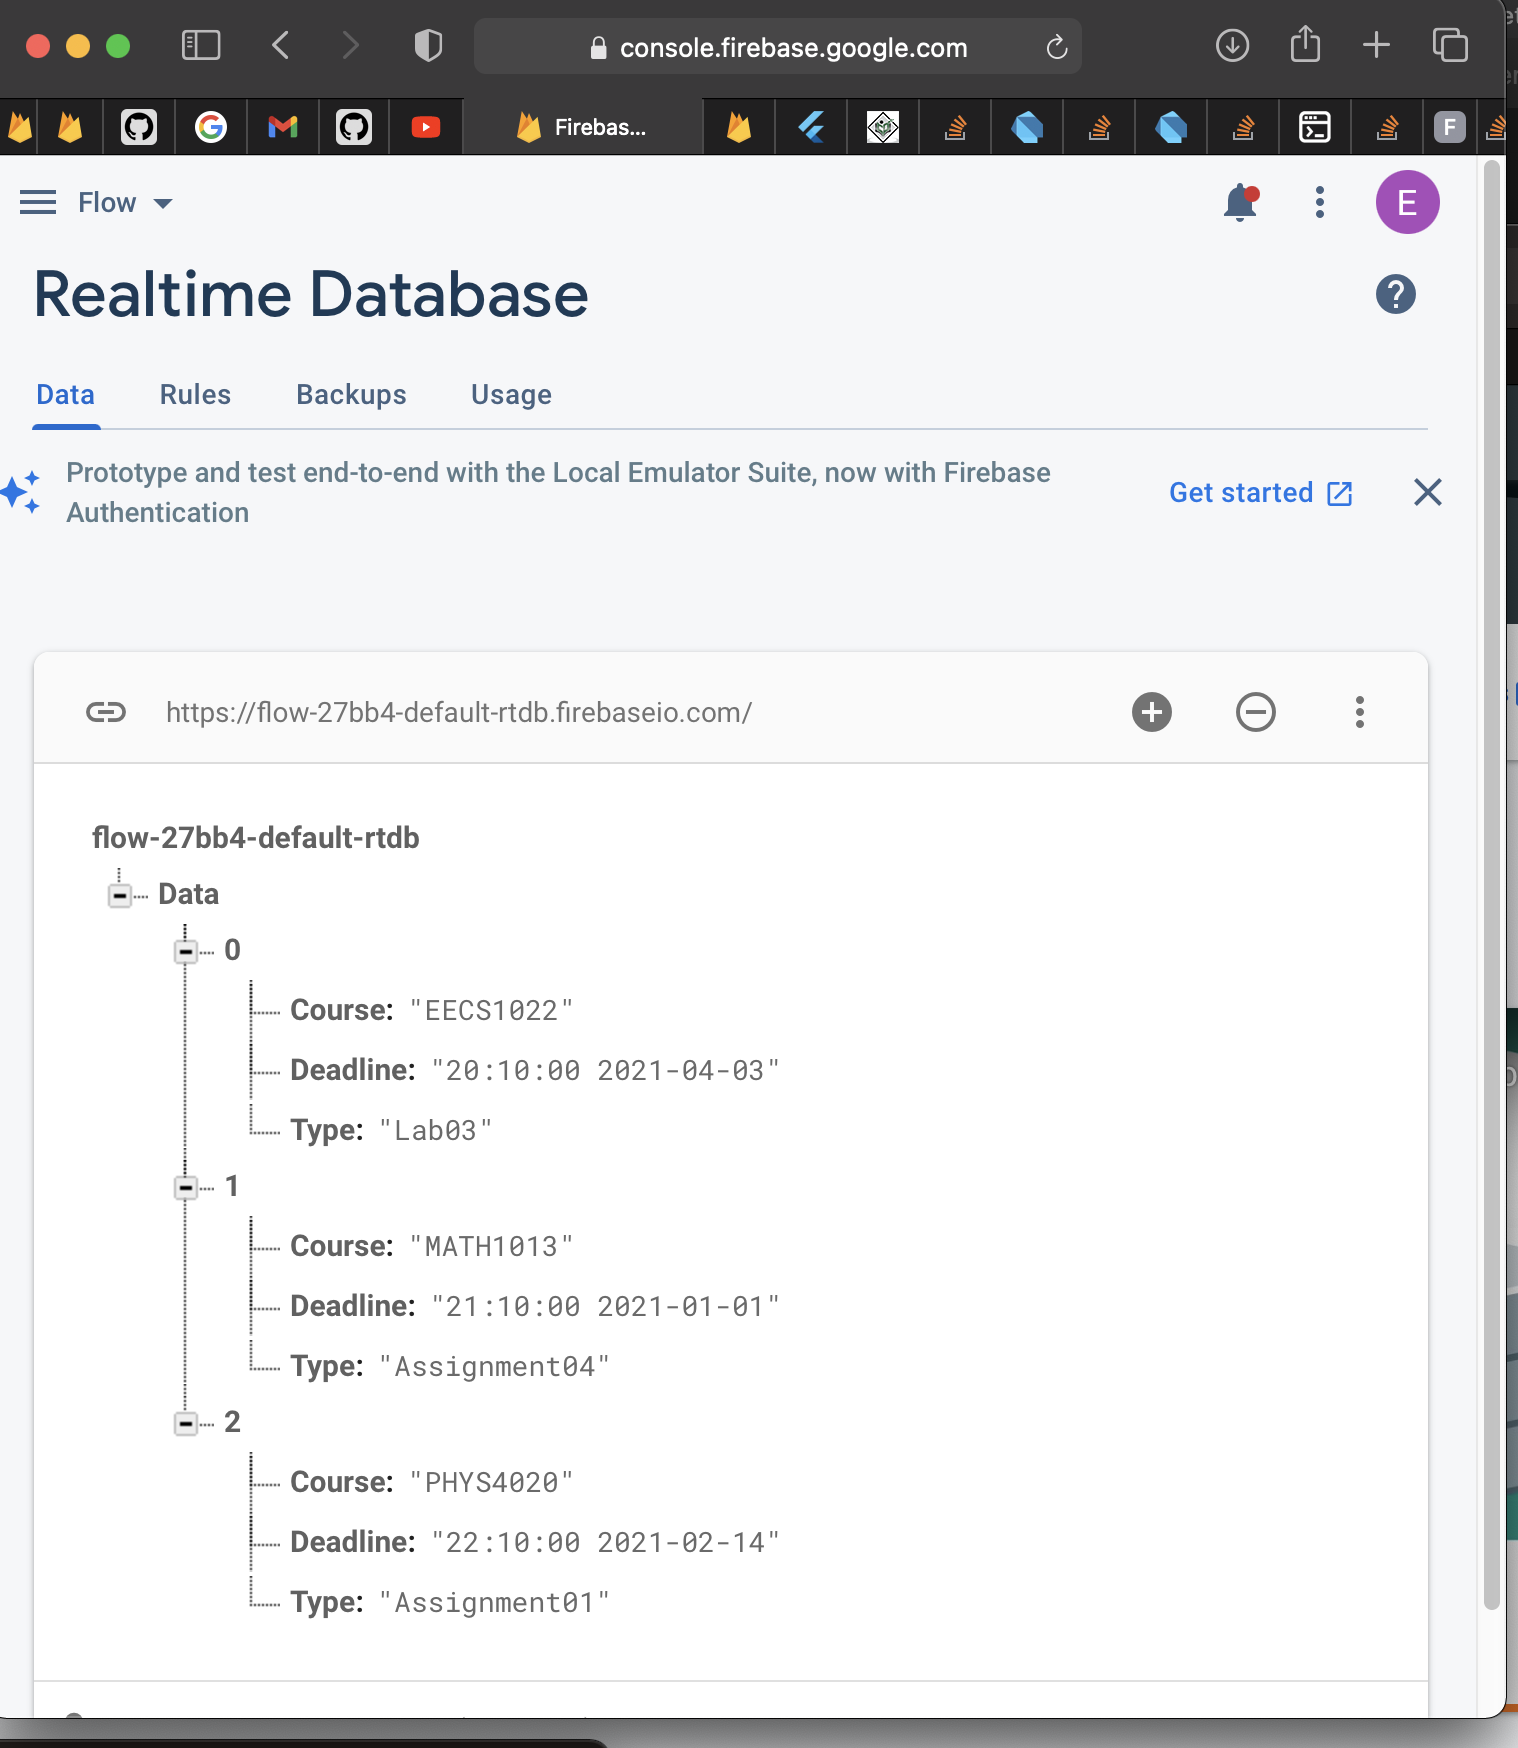
Task: Show the tab overview icon
Action: [1450, 45]
